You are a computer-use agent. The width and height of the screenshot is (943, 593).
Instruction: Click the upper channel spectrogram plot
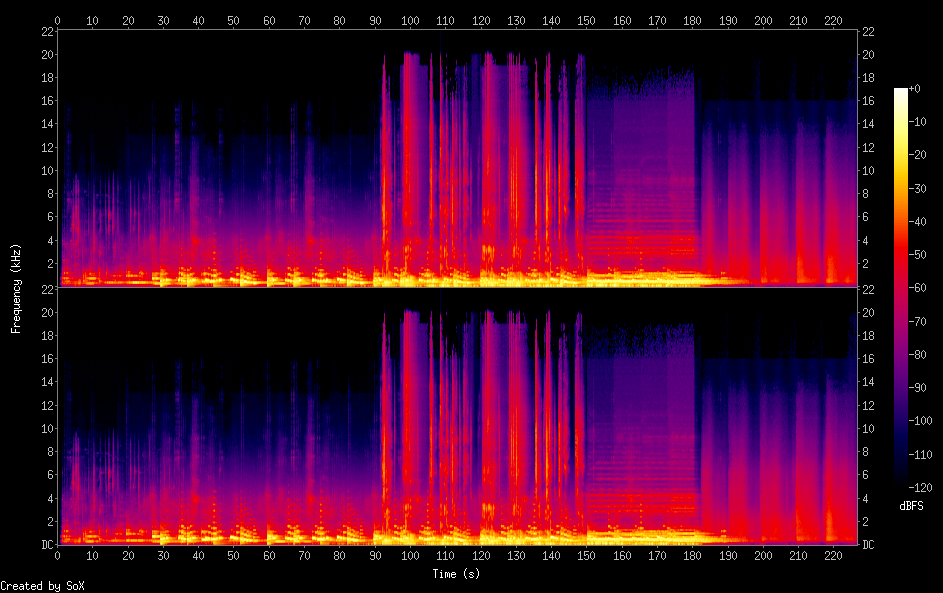click(x=457, y=158)
